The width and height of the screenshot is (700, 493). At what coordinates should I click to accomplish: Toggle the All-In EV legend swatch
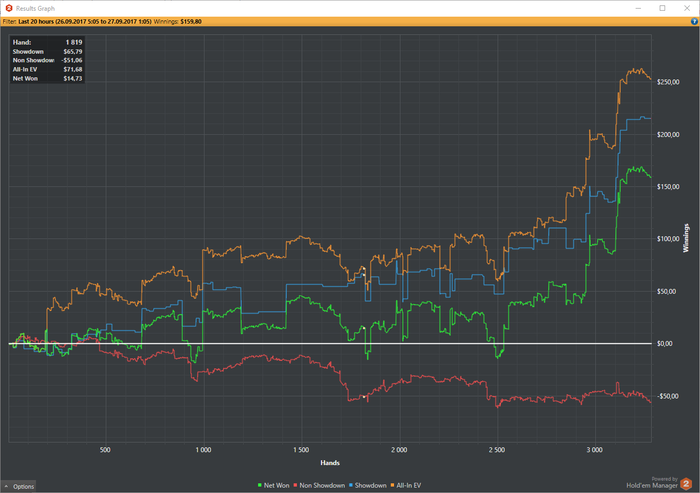392,485
